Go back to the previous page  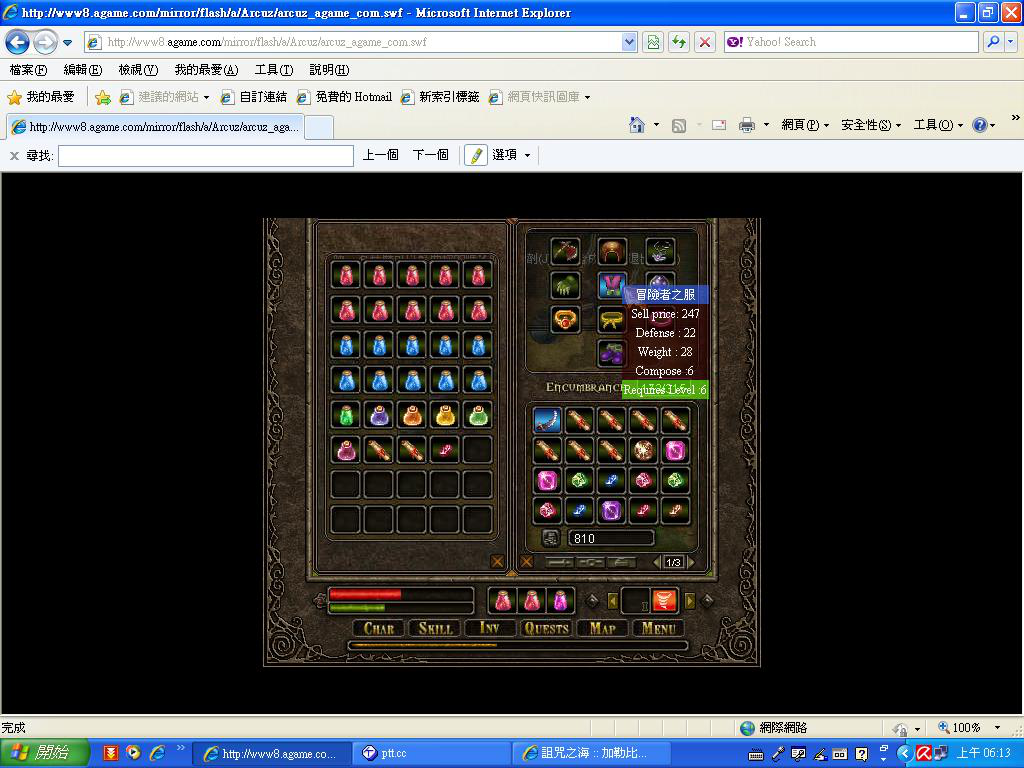pyautogui.click(x=18, y=42)
